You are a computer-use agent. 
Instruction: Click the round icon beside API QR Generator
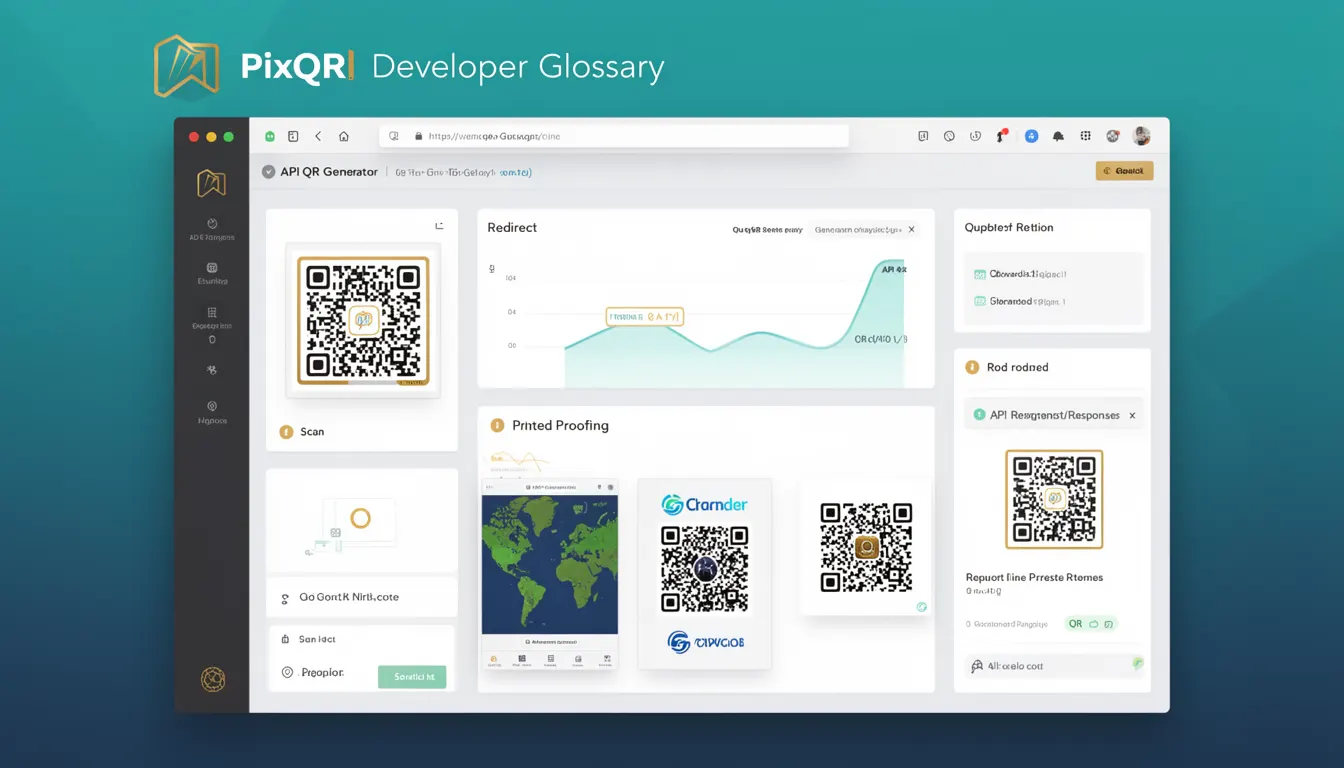point(268,172)
